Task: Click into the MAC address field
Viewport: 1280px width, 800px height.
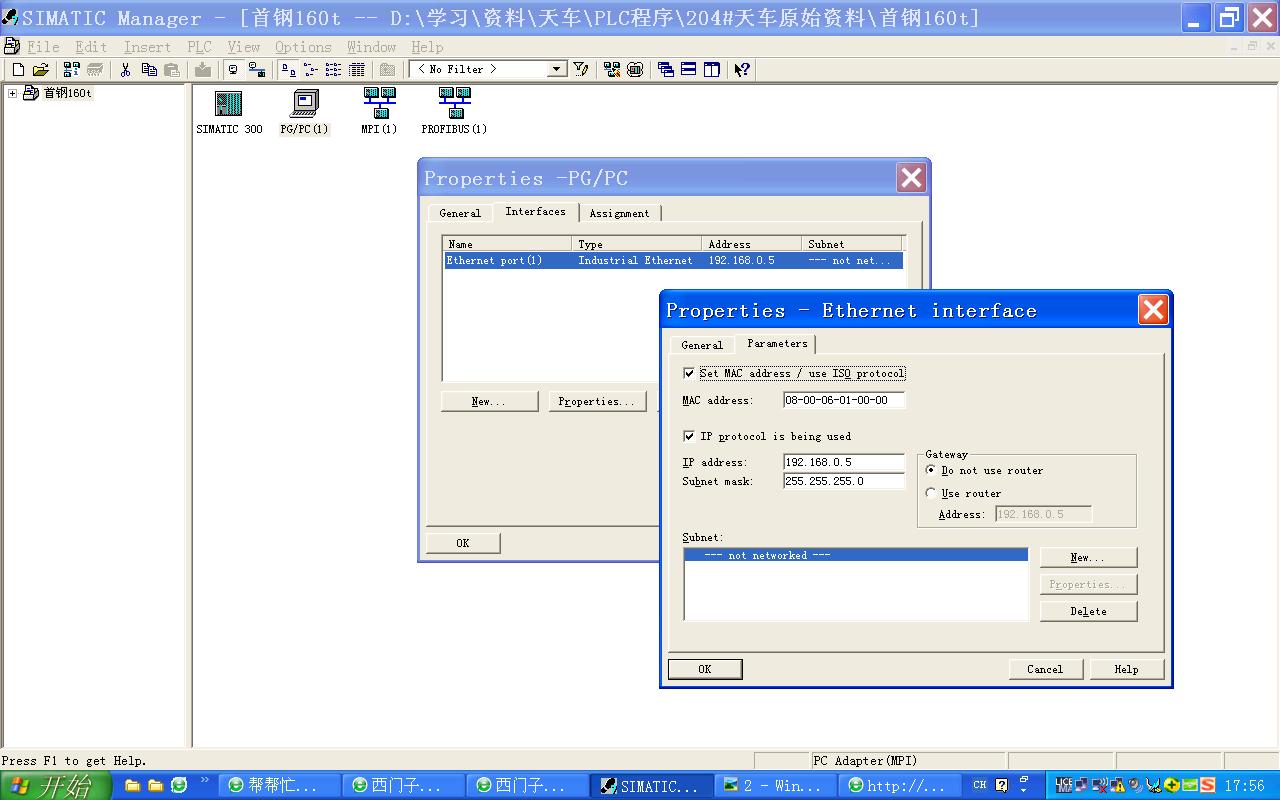Action: [844, 400]
